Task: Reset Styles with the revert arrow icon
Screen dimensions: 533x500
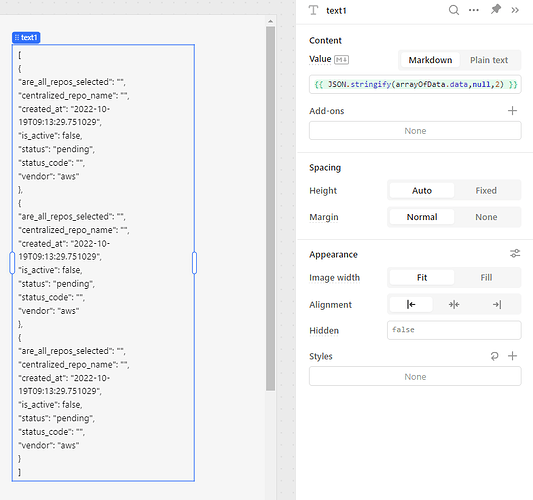Action: pyautogui.click(x=494, y=356)
